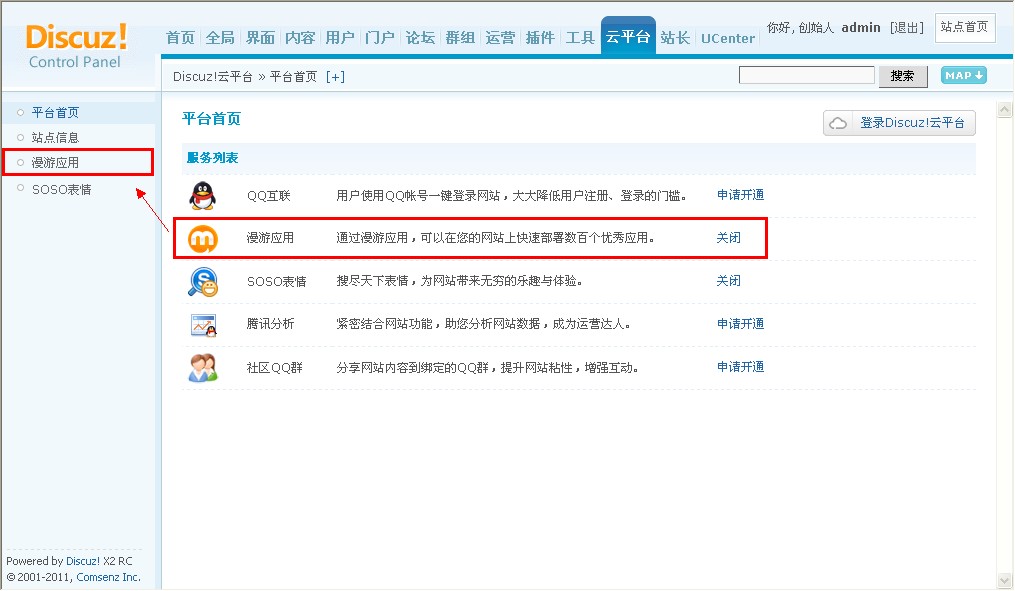
Task: Expand the [+] shortcut next to breadcrumb
Action: (335, 77)
